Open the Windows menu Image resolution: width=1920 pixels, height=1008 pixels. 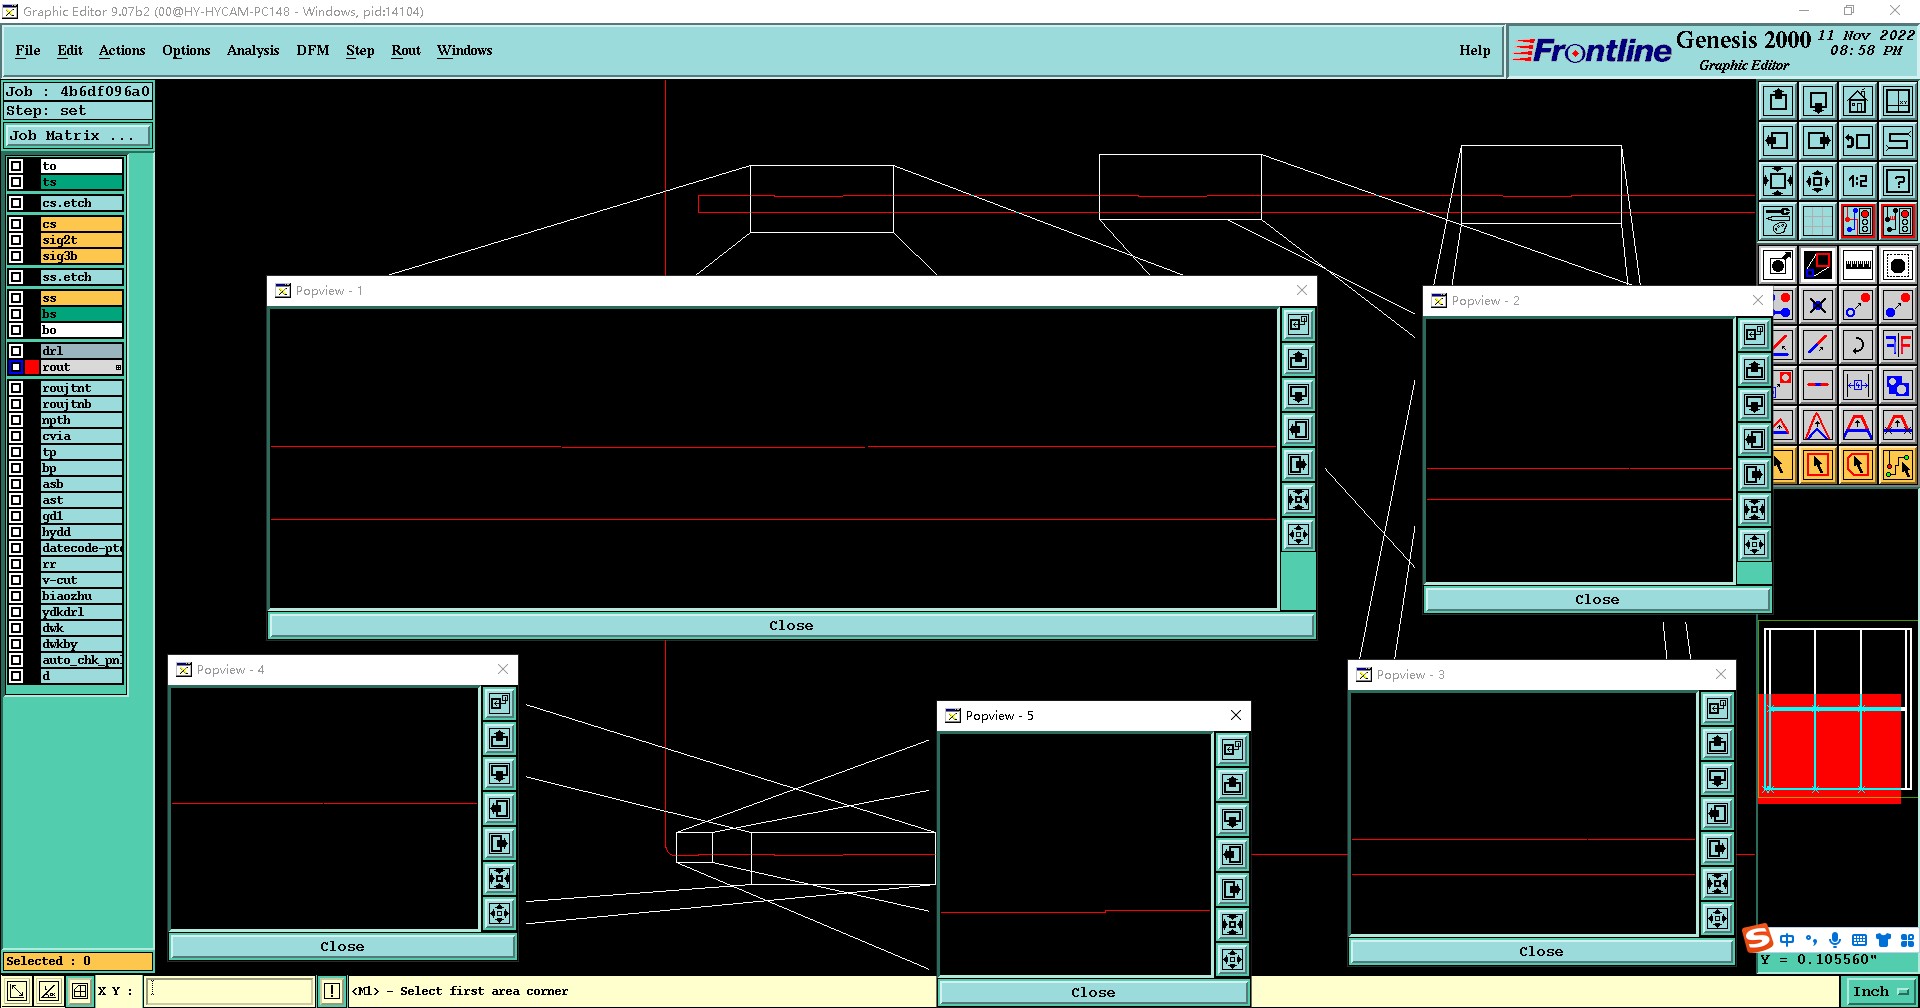point(465,50)
